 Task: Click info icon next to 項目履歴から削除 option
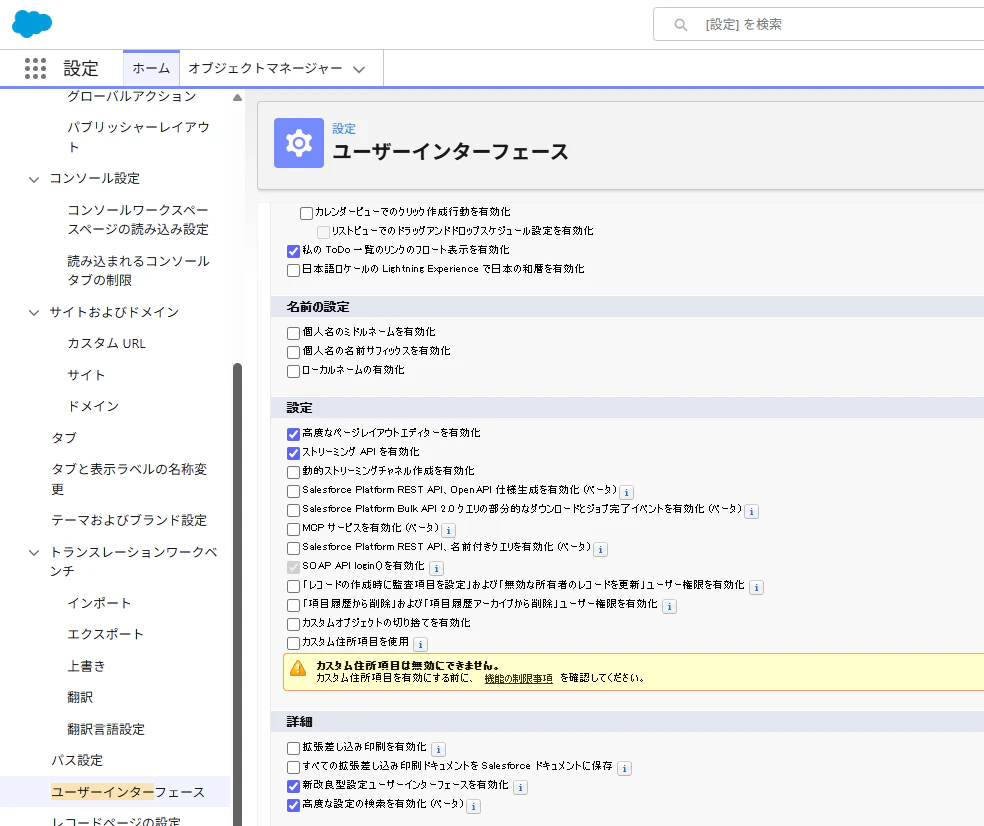click(669, 606)
